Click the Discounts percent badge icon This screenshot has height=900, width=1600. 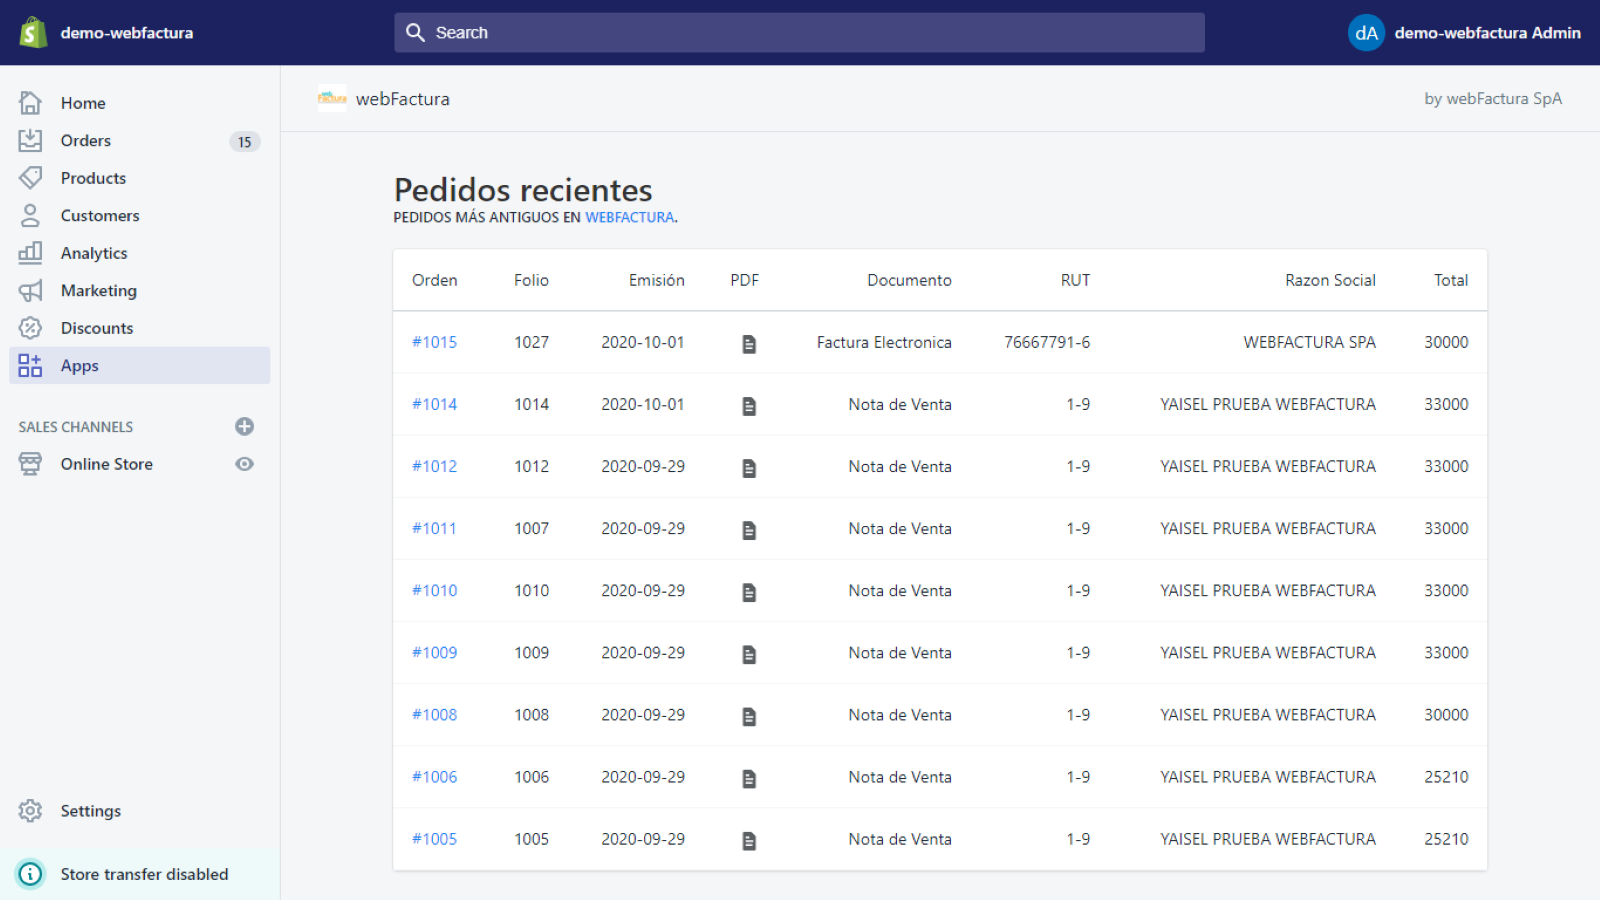31,328
